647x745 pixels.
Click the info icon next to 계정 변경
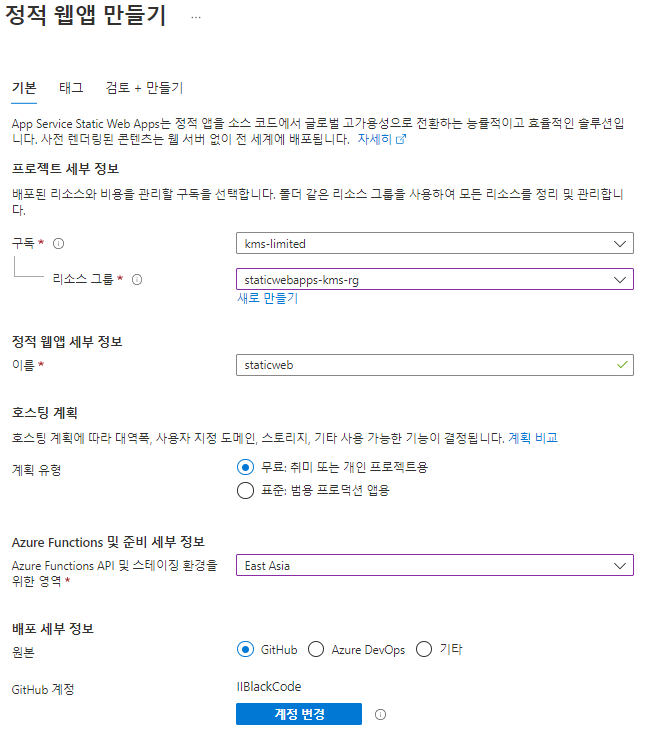tap(381, 714)
